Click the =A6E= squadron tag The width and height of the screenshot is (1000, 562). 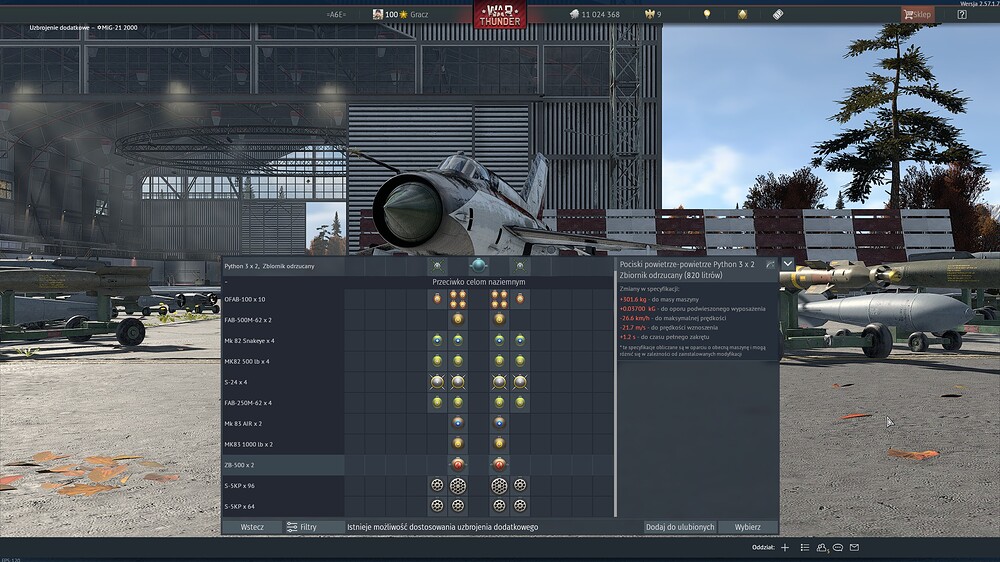click(x=335, y=14)
